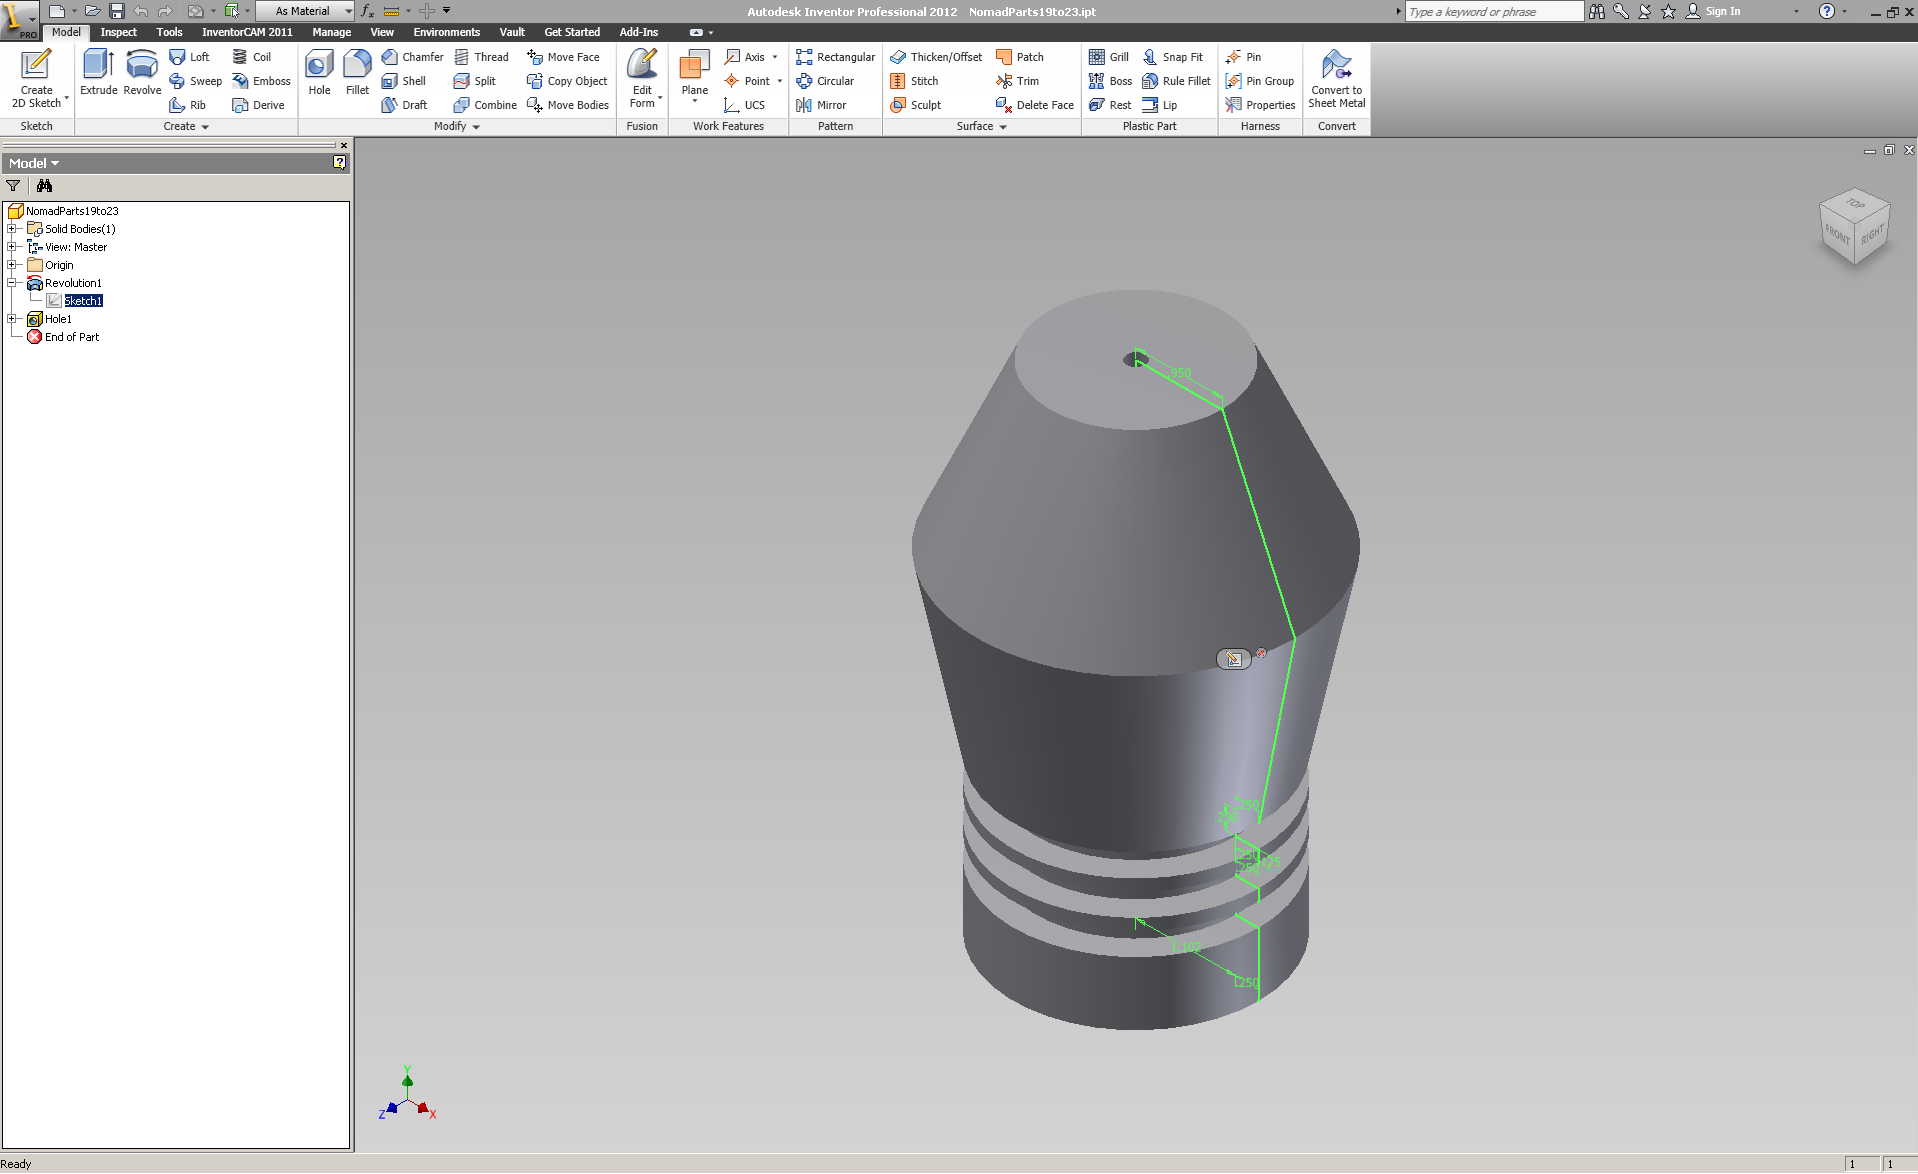Open the Get Started tab
Image resolution: width=1918 pixels, height=1174 pixels.
(572, 32)
